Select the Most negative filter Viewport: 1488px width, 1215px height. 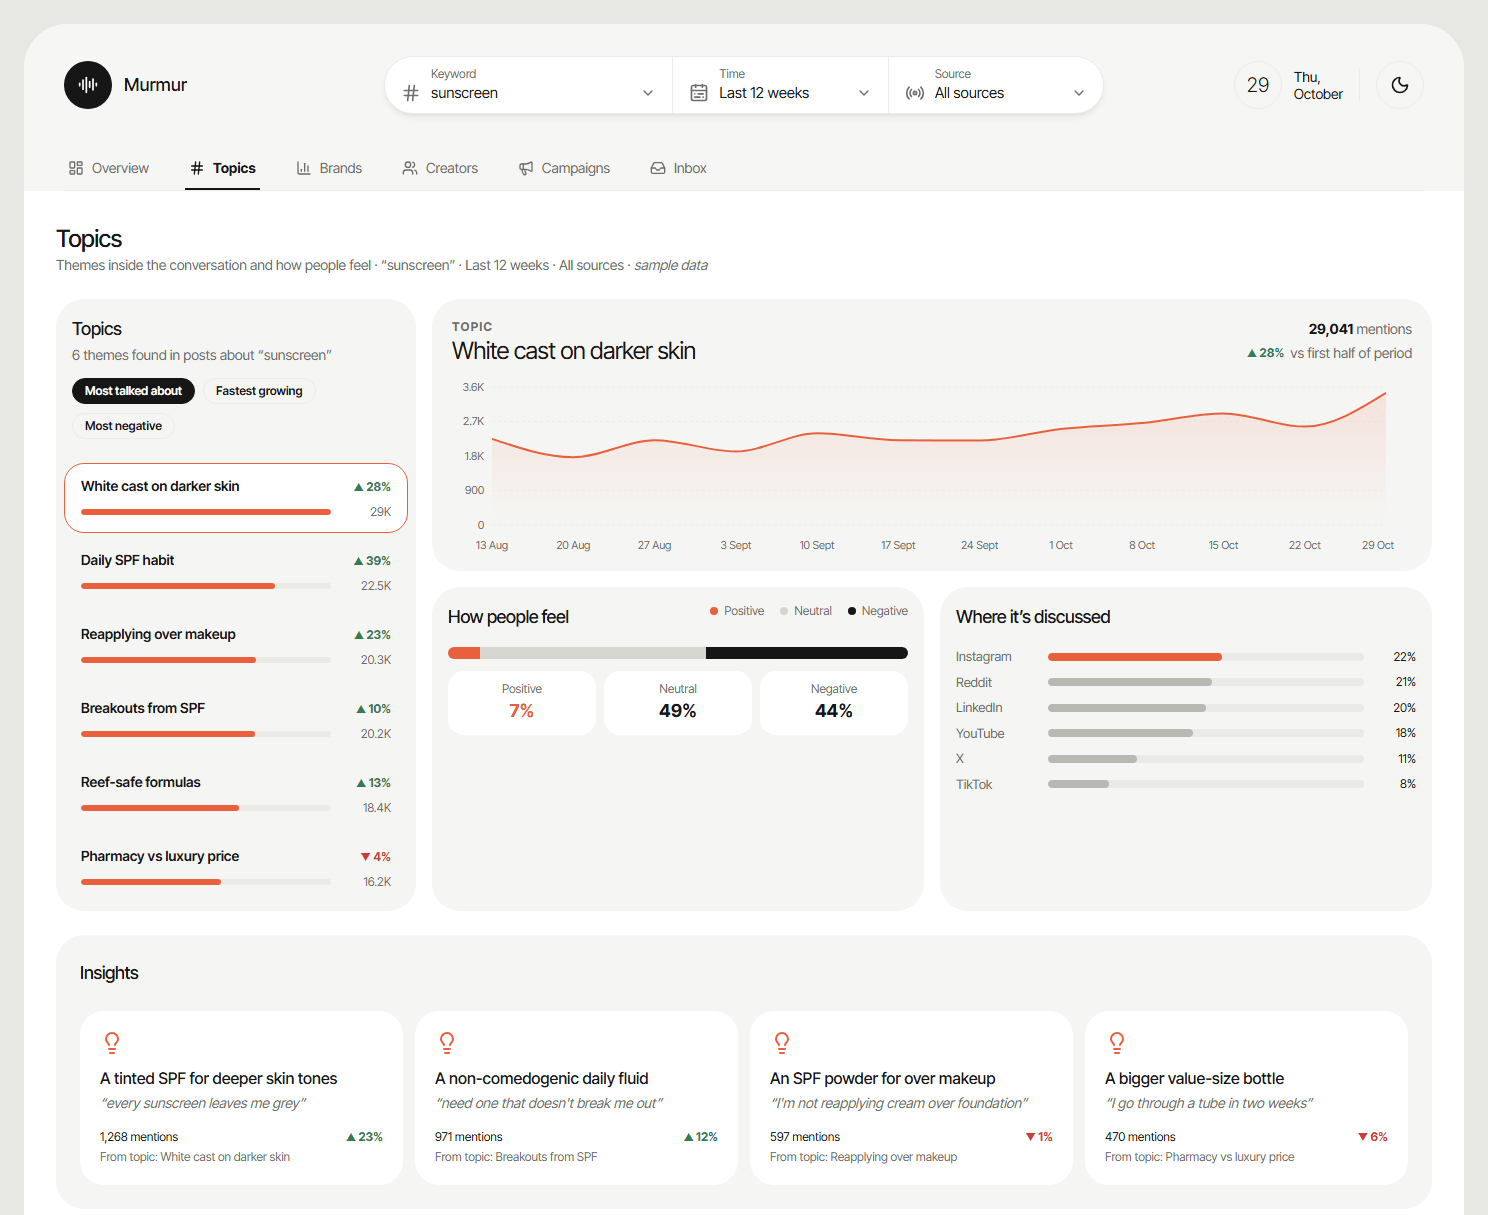123,426
